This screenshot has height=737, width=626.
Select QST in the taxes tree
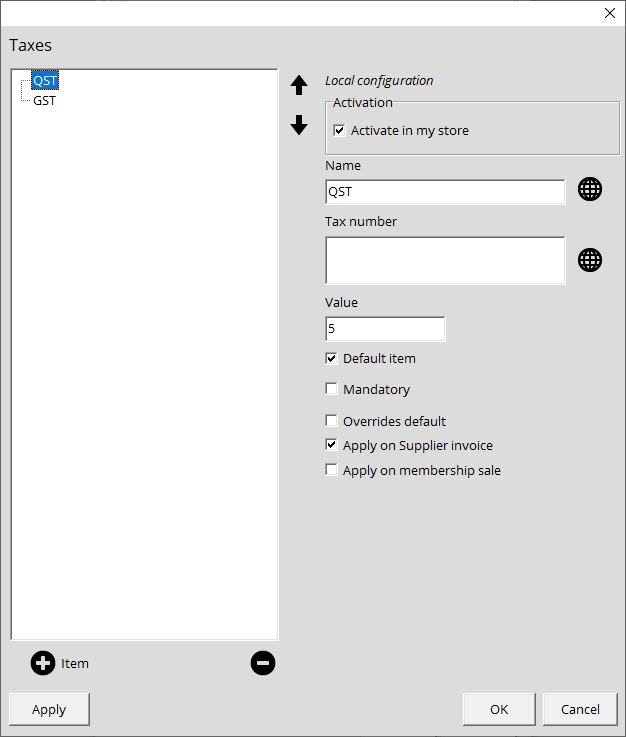(45, 81)
